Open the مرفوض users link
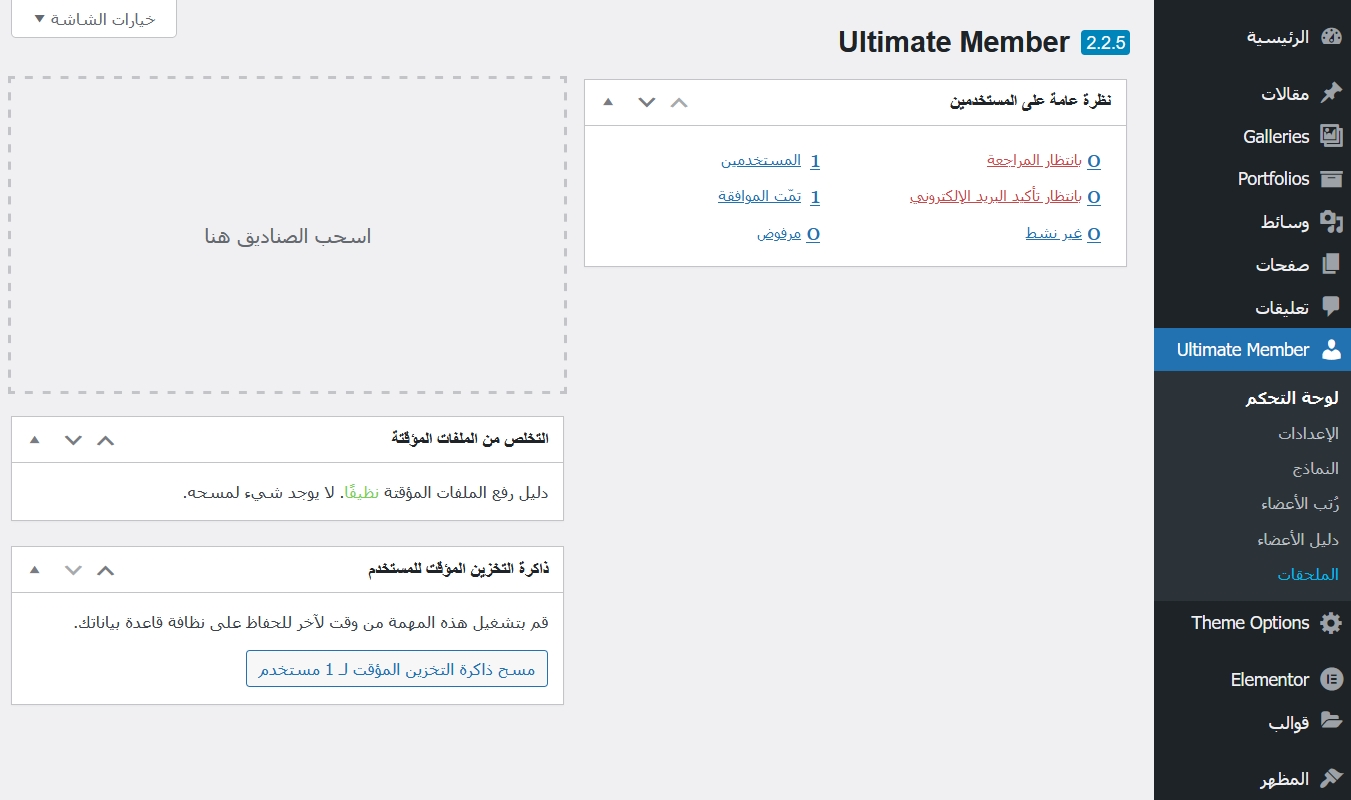The width and height of the screenshot is (1351, 800). coord(779,234)
